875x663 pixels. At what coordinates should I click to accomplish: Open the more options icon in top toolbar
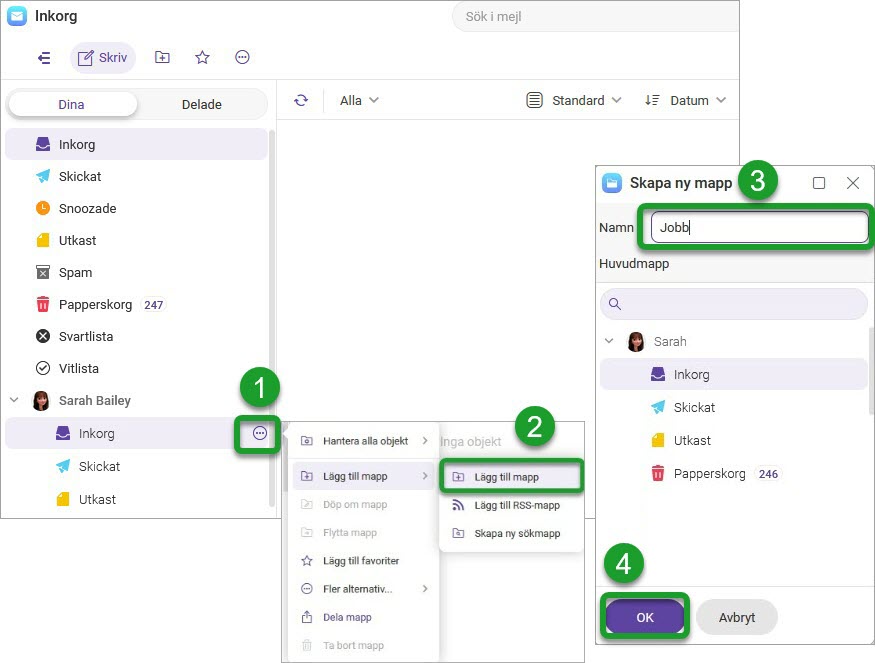[242, 58]
